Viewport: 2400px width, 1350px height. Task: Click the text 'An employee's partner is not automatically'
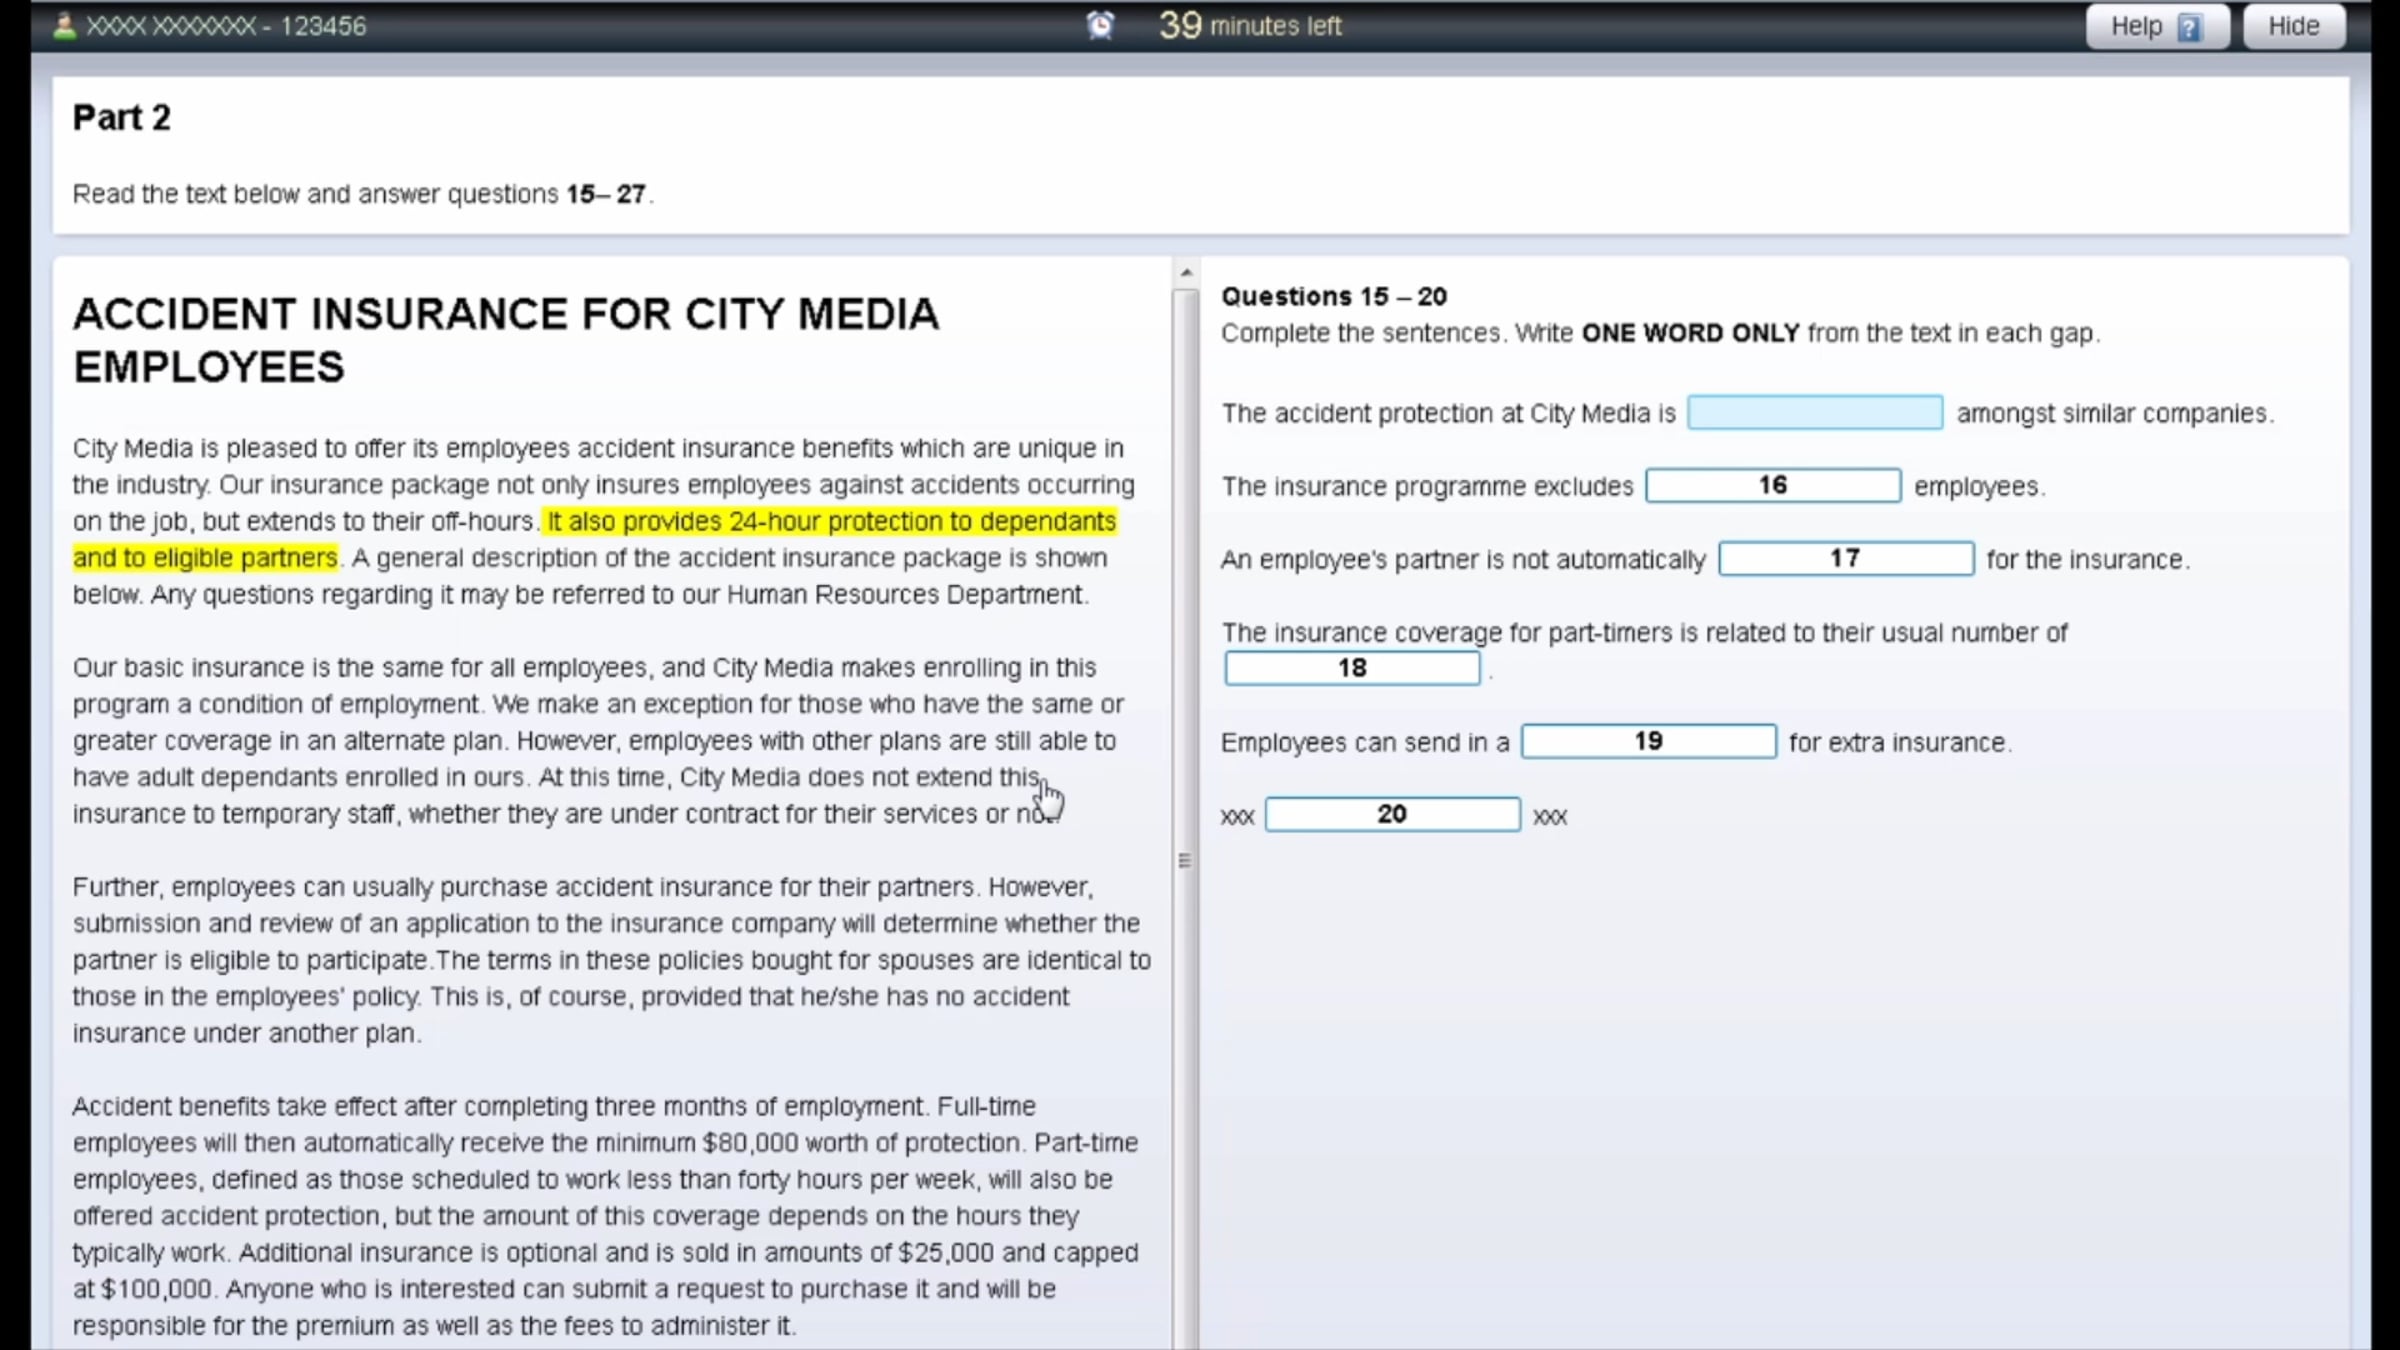1463,559
